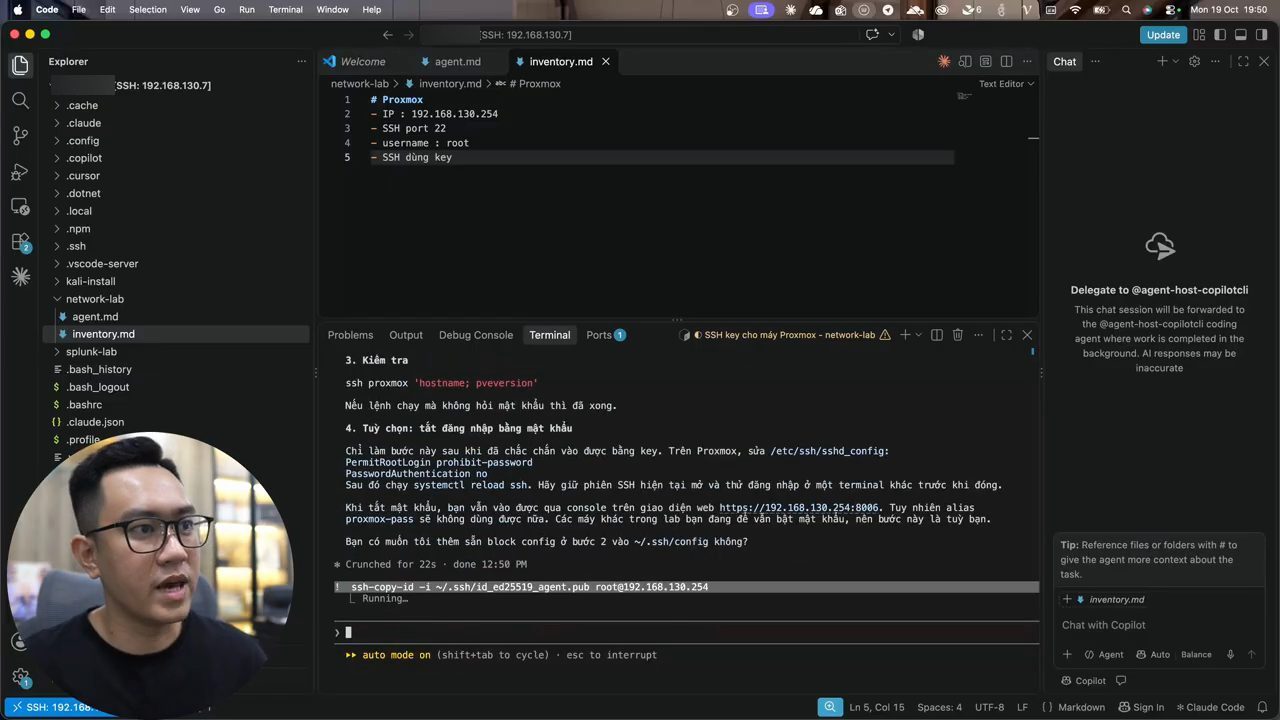
Task: Click the Claude spark icon in editor toolbar
Action: click(944, 62)
